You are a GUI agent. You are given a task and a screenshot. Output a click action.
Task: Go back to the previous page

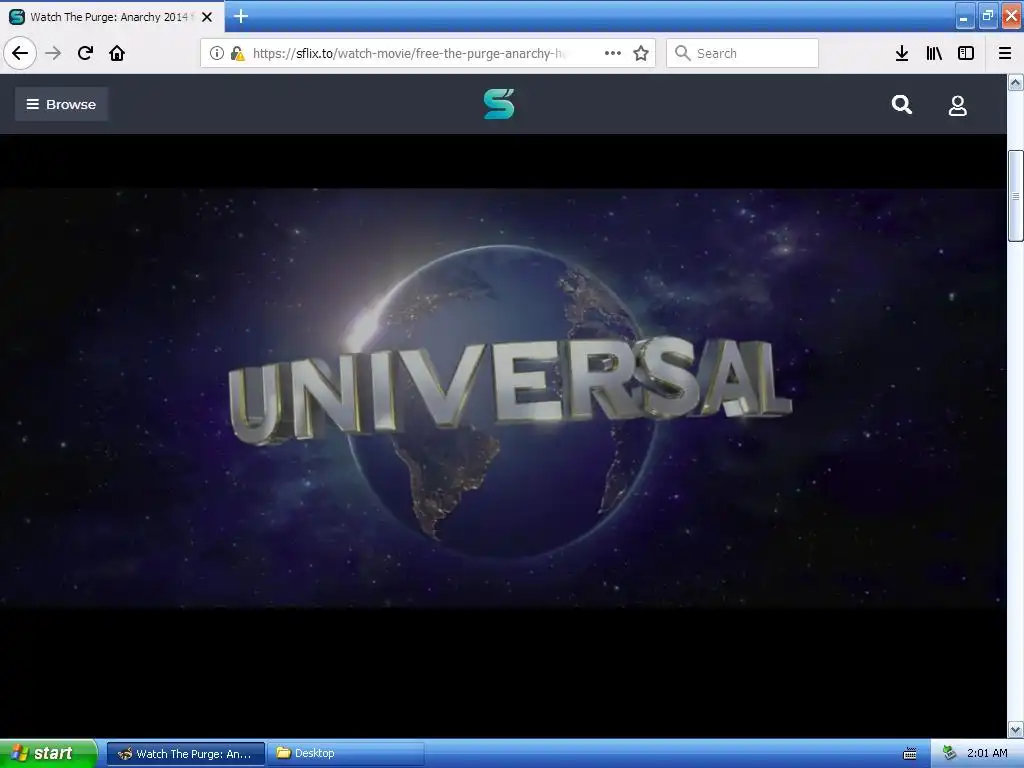(20, 53)
